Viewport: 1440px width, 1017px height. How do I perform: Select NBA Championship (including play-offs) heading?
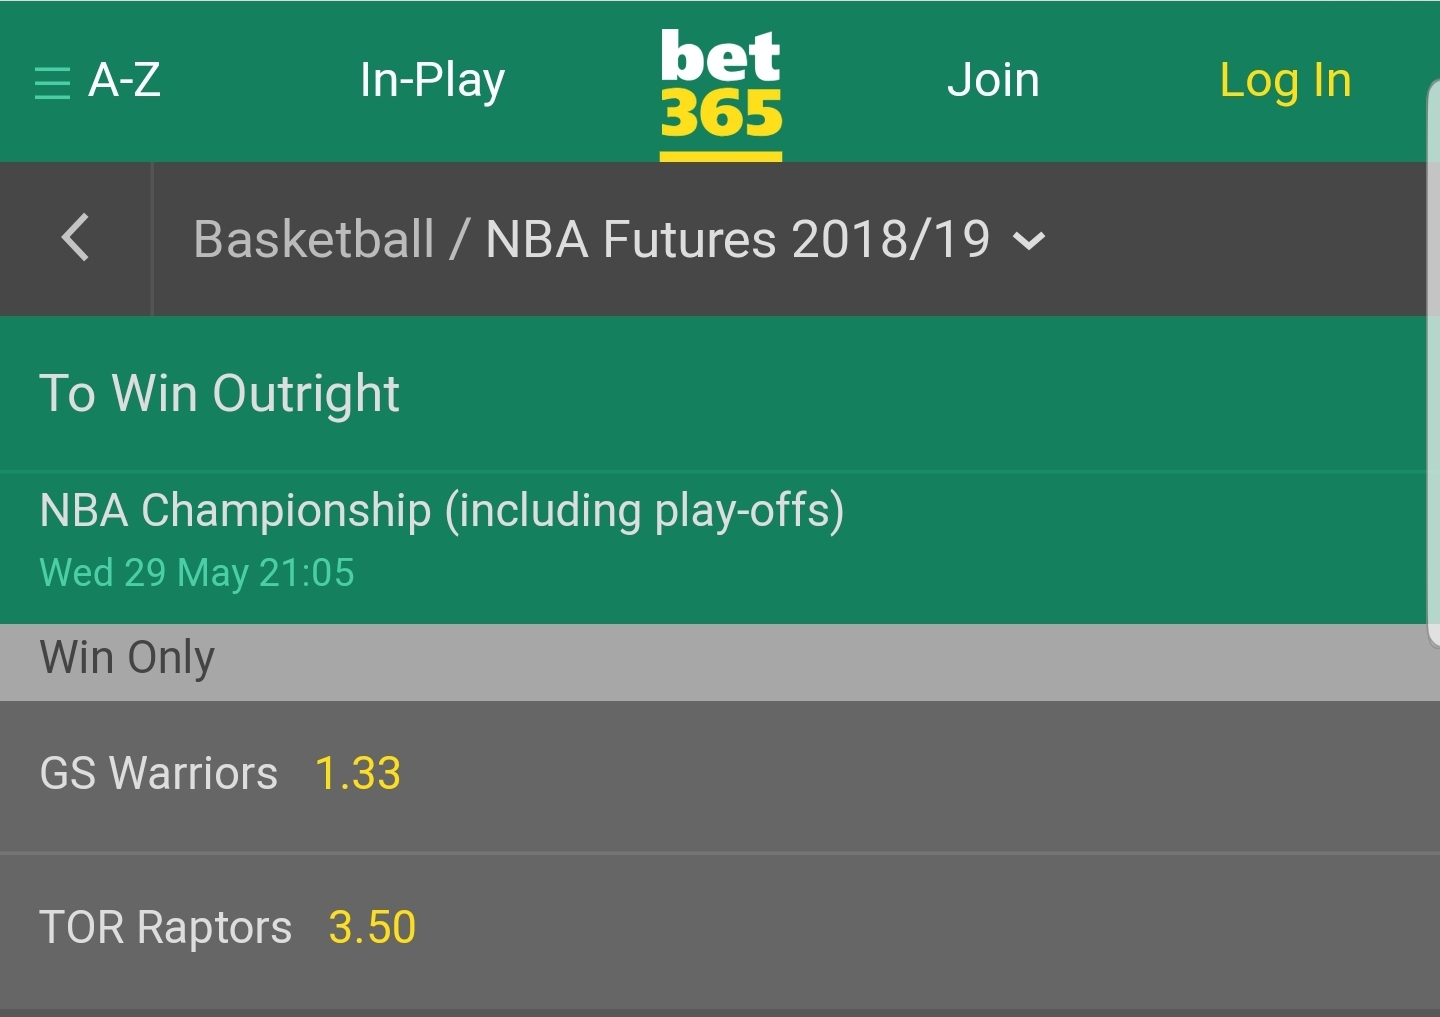click(441, 511)
